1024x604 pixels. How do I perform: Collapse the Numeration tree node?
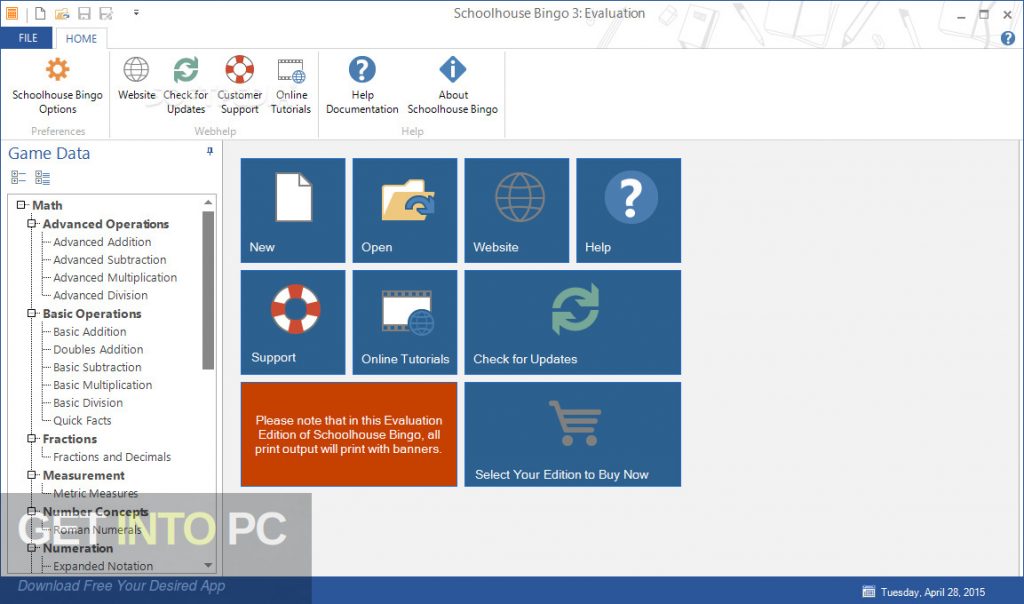(x=31, y=548)
